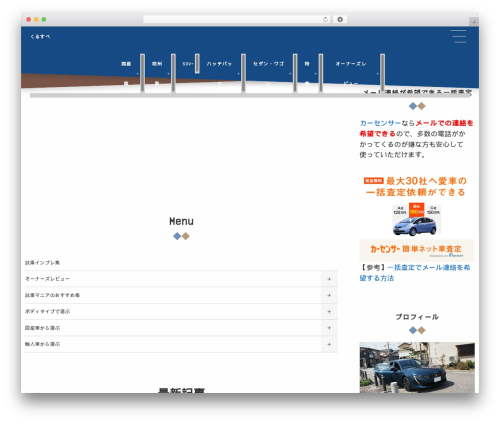
Task: Expand the 試乗マニアのおすすめ集 row
Action: coord(329,295)
